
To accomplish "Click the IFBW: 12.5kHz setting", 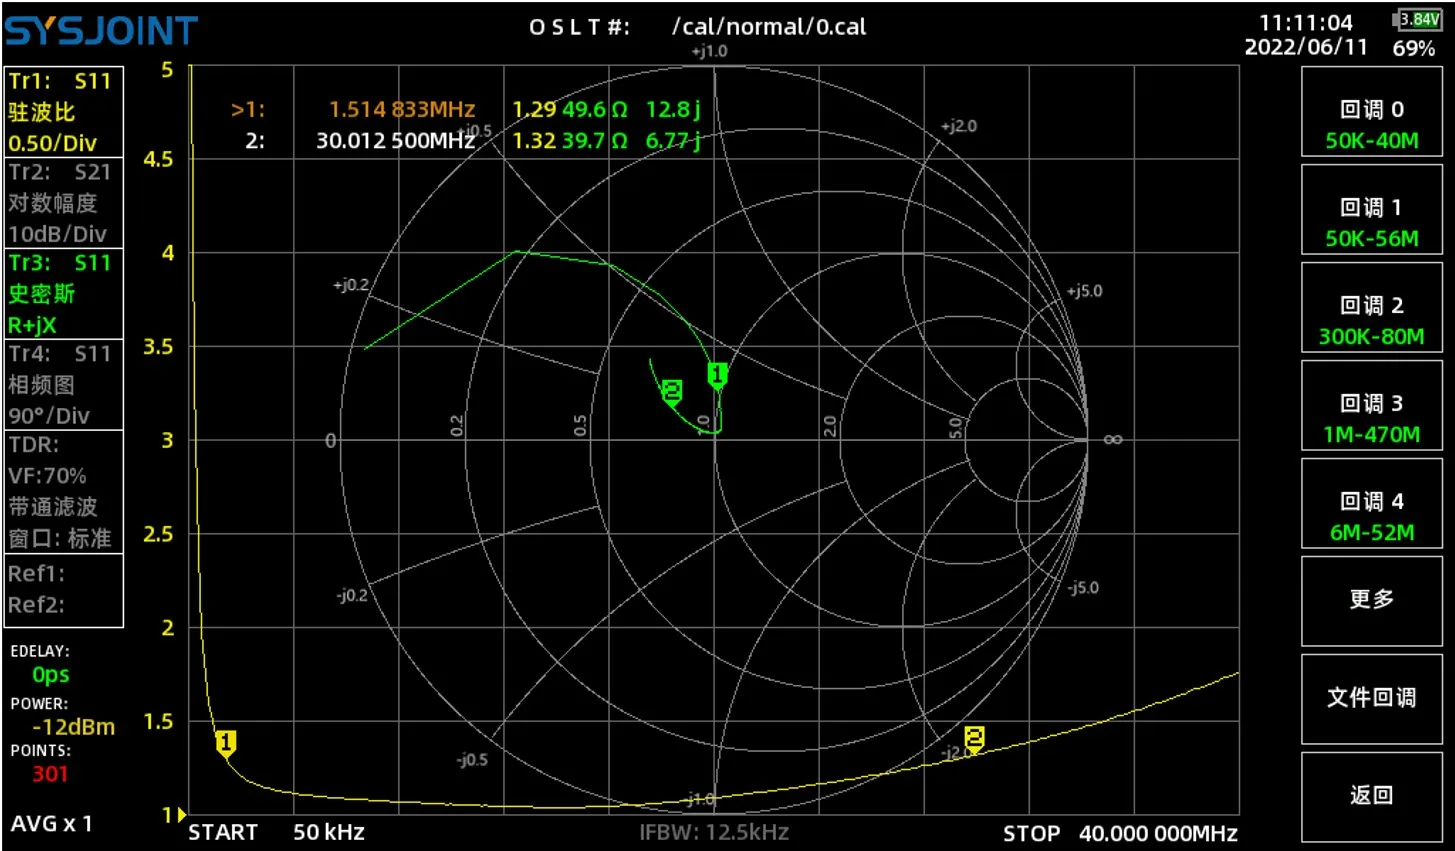I will coord(714,832).
